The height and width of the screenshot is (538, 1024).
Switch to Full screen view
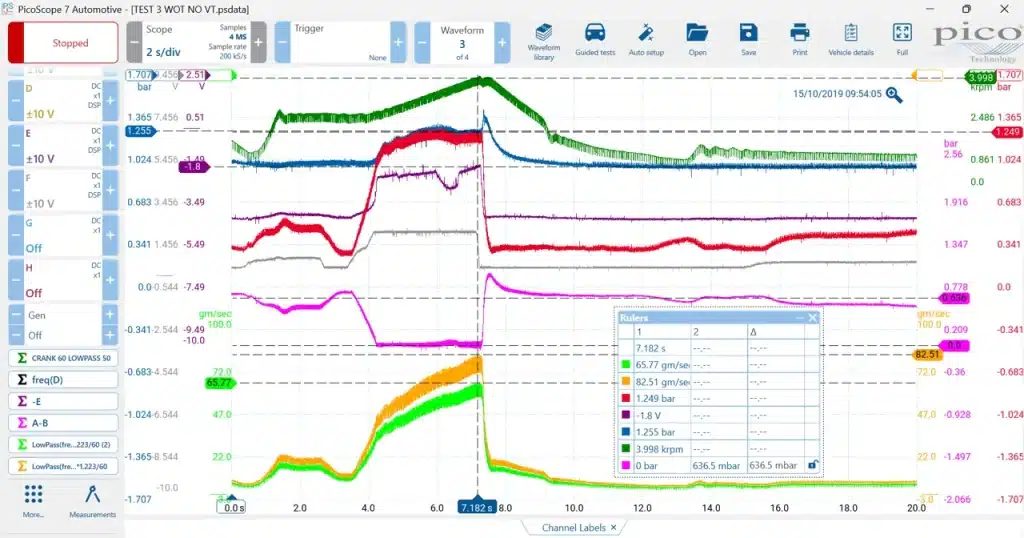pos(902,40)
